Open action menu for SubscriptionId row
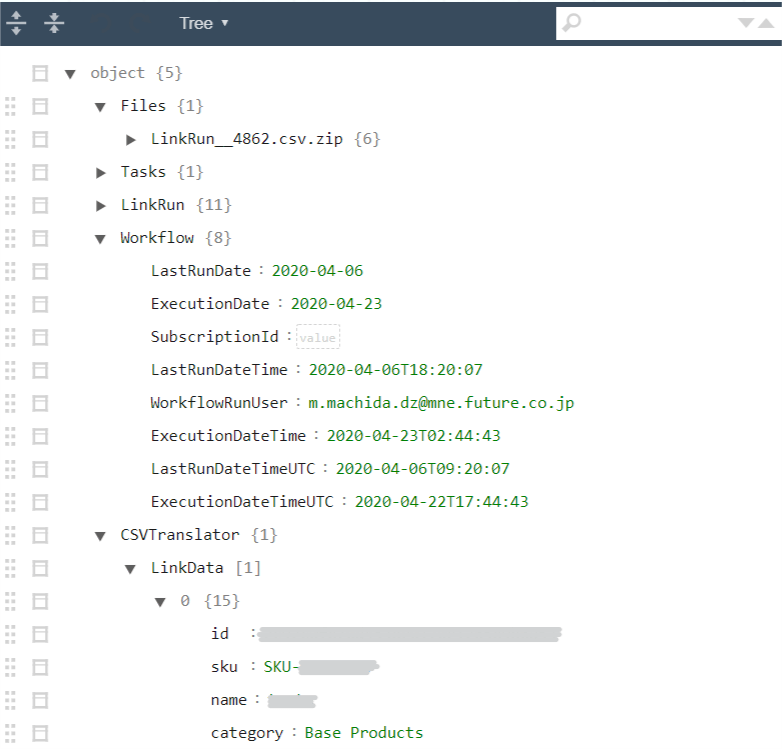This screenshot has width=782, height=749. (40, 337)
